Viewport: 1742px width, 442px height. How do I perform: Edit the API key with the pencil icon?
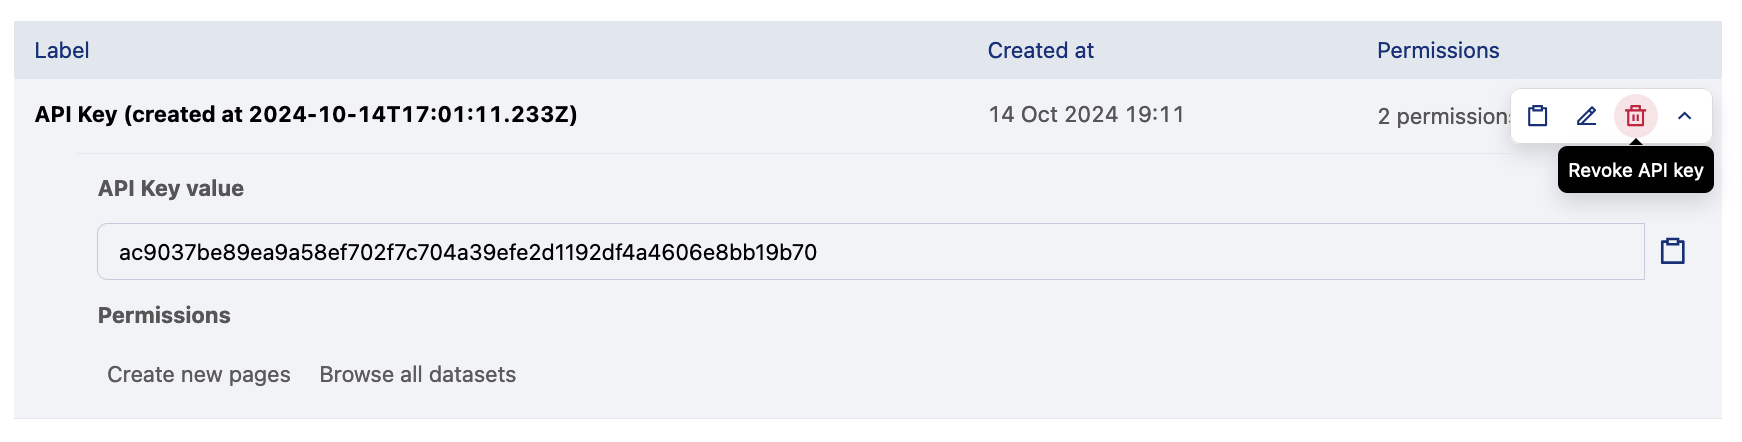1587,116
